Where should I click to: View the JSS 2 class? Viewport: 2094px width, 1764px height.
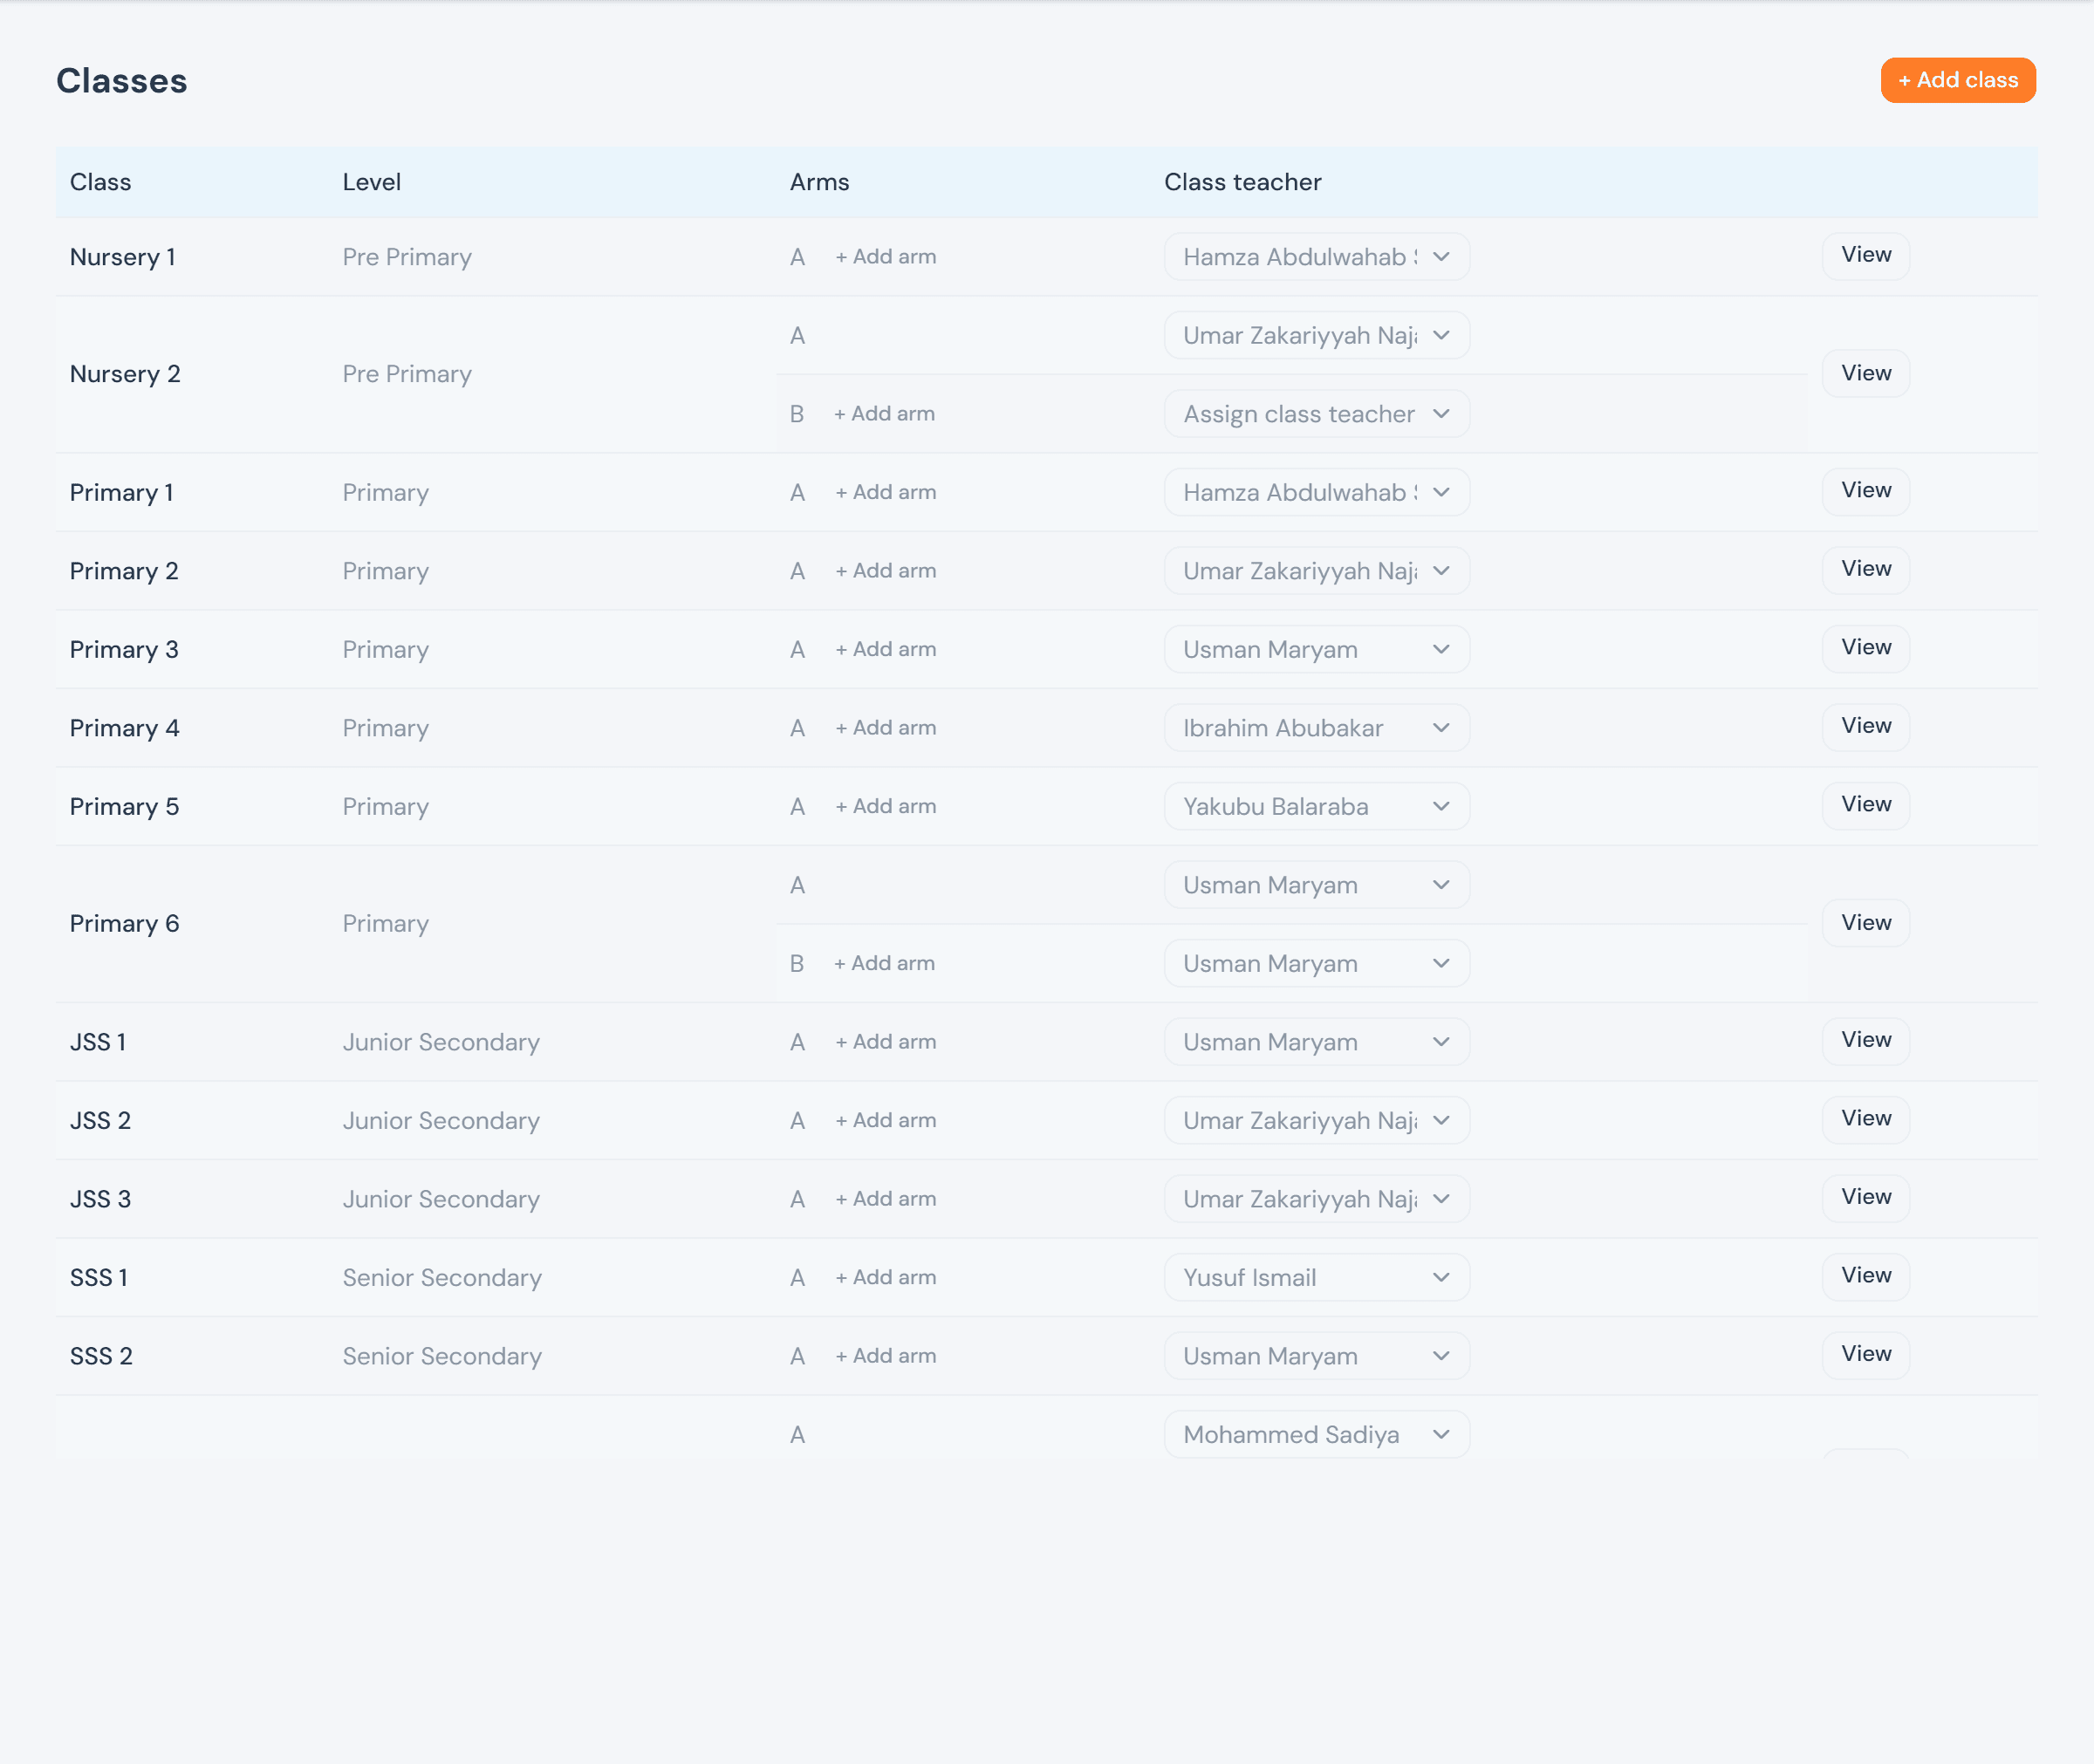[x=1865, y=1119]
